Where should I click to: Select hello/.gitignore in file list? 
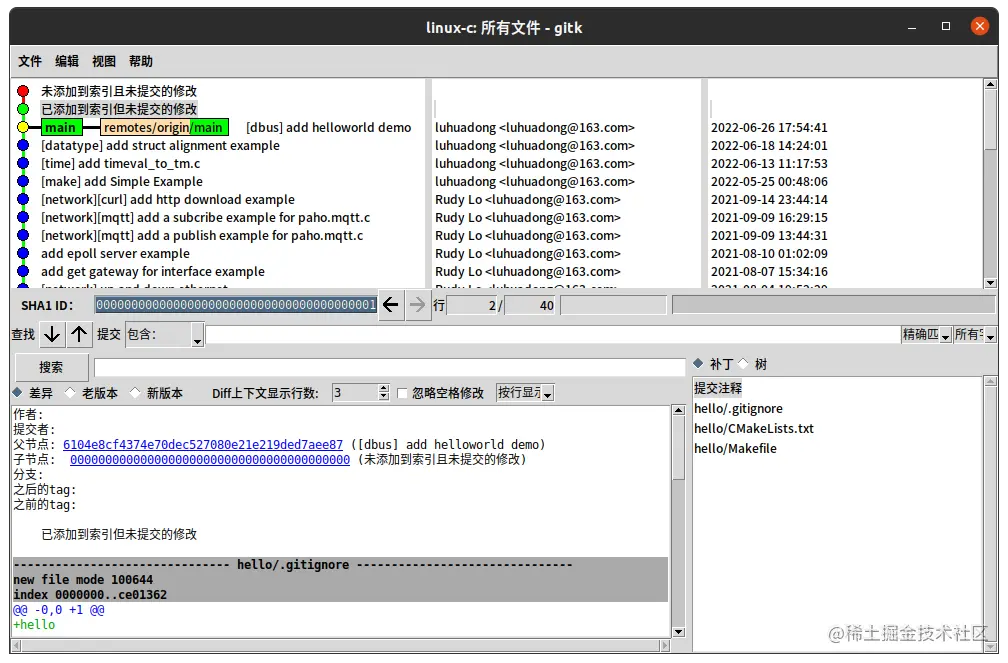coord(738,408)
